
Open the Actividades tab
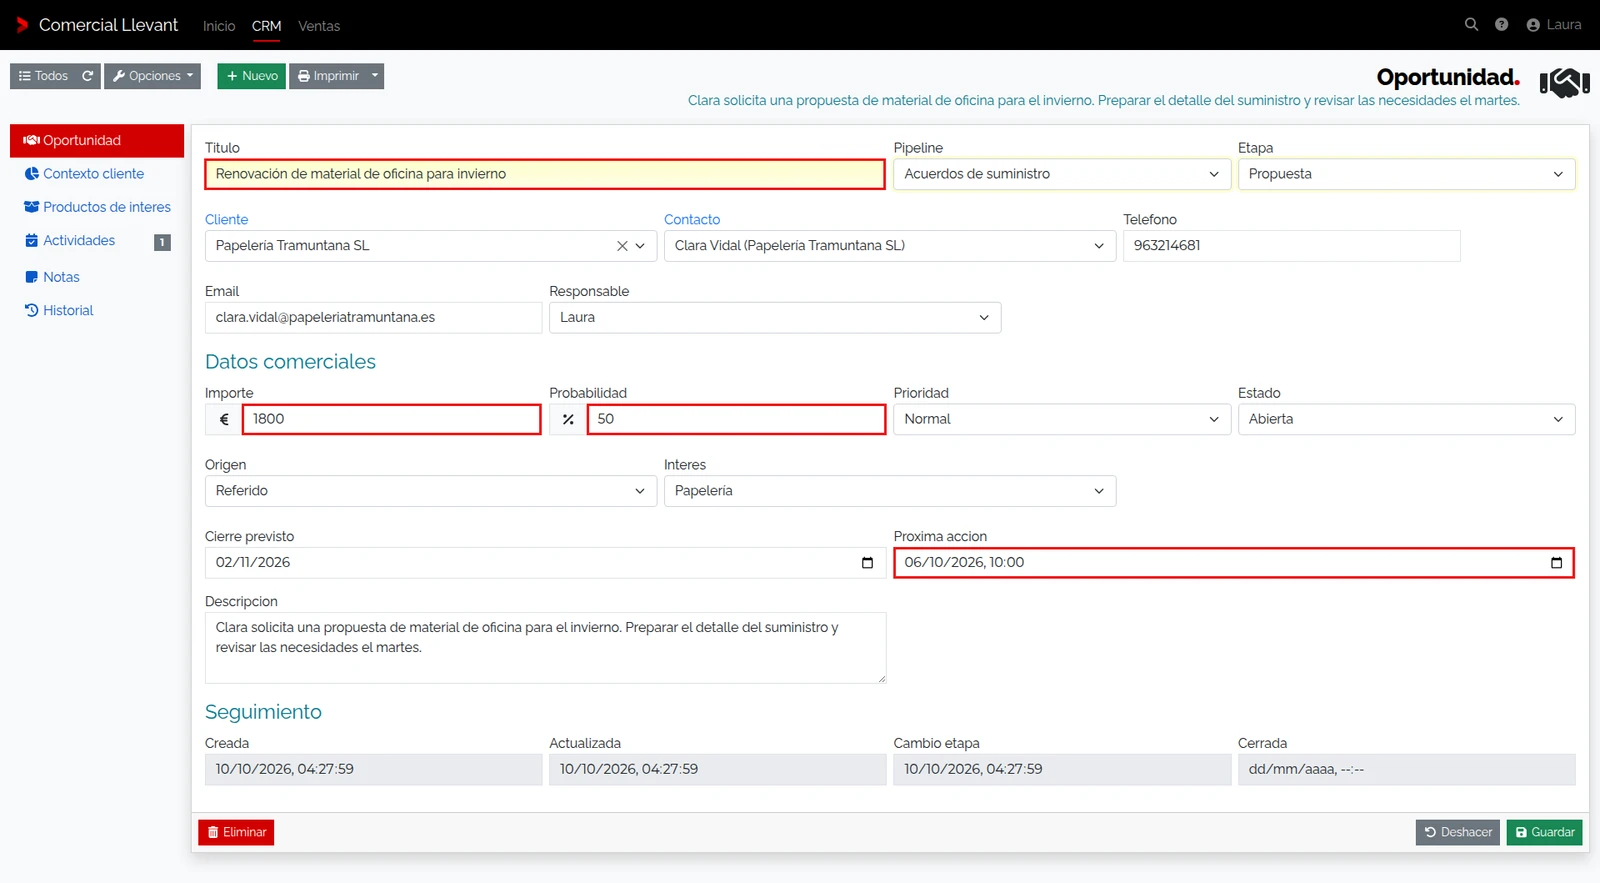pos(97,241)
